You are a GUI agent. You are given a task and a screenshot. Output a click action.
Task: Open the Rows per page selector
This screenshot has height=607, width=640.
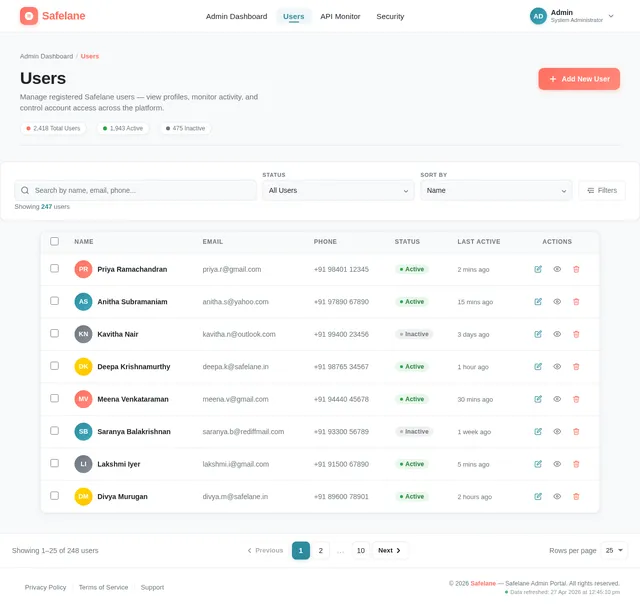pos(614,550)
